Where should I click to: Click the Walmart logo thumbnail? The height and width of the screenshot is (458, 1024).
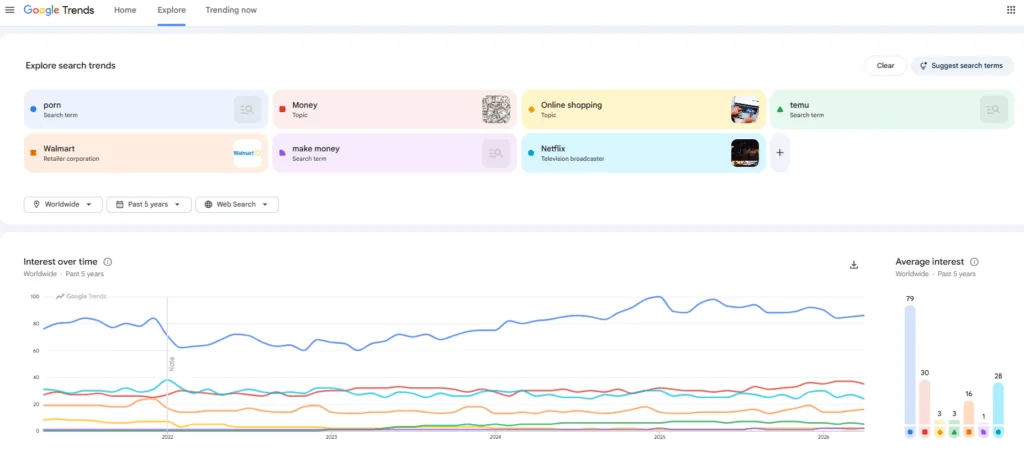pyautogui.click(x=248, y=153)
